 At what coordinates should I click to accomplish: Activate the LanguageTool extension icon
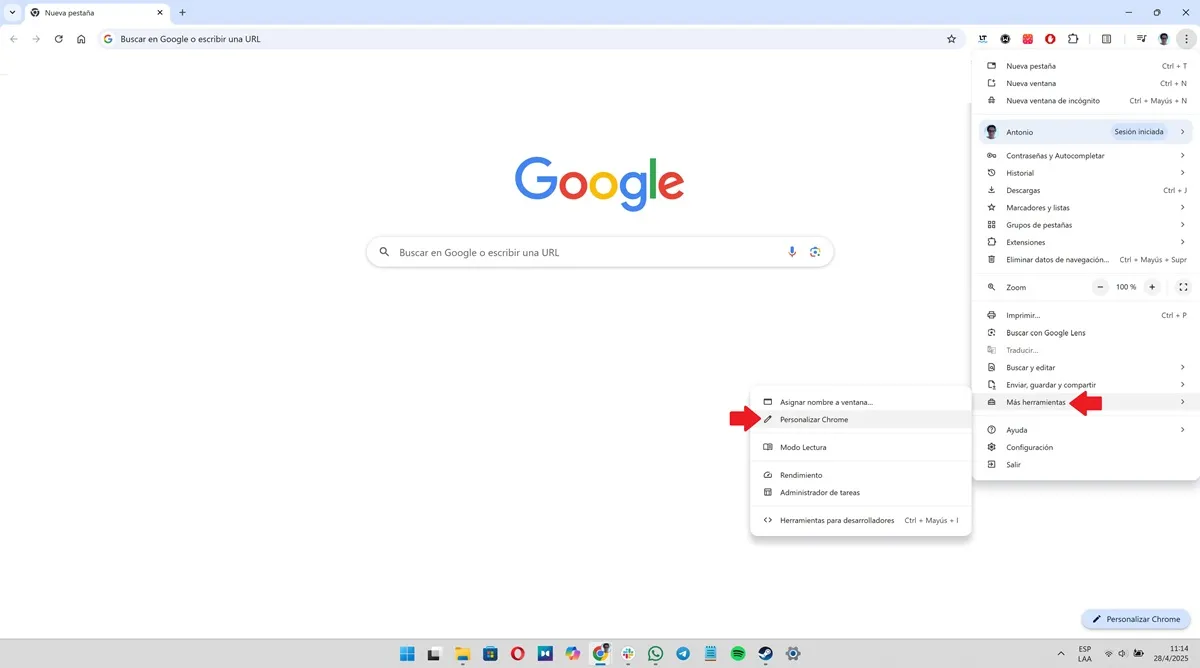[x=983, y=39]
